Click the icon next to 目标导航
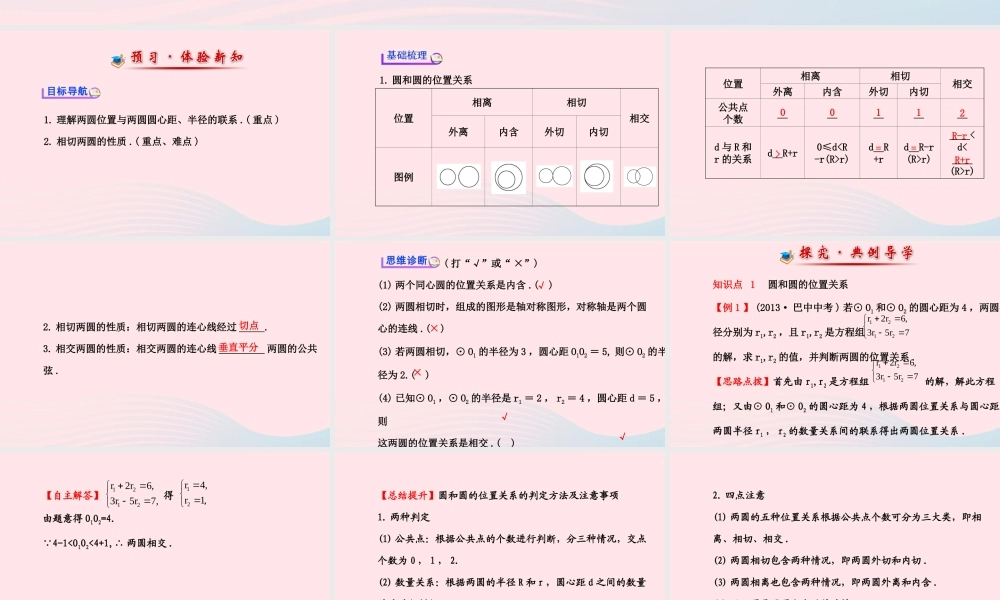Viewport: 1000px width, 600px height. coord(95,92)
